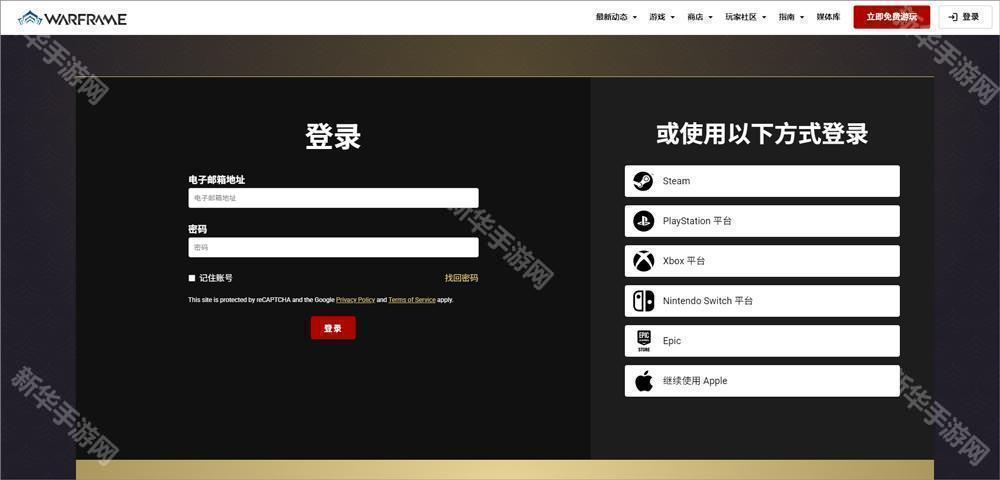The height and width of the screenshot is (480, 1000).
Task: Focus the 电子邮箱地址 email input field
Action: coord(333,198)
